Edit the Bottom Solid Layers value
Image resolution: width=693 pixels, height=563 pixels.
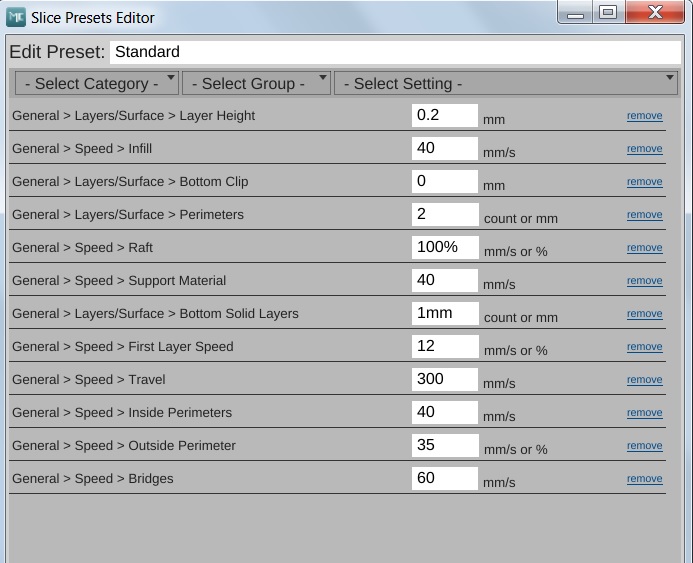coord(444,313)
